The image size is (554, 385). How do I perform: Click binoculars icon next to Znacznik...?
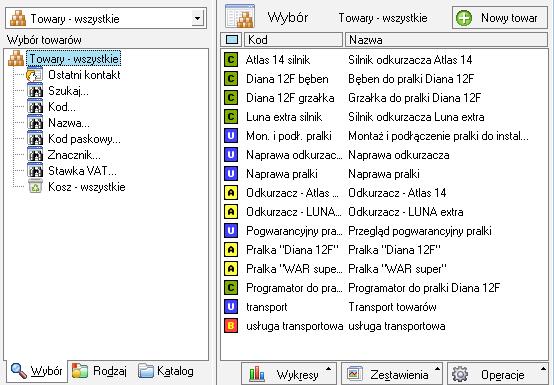(x=35, y=155)
